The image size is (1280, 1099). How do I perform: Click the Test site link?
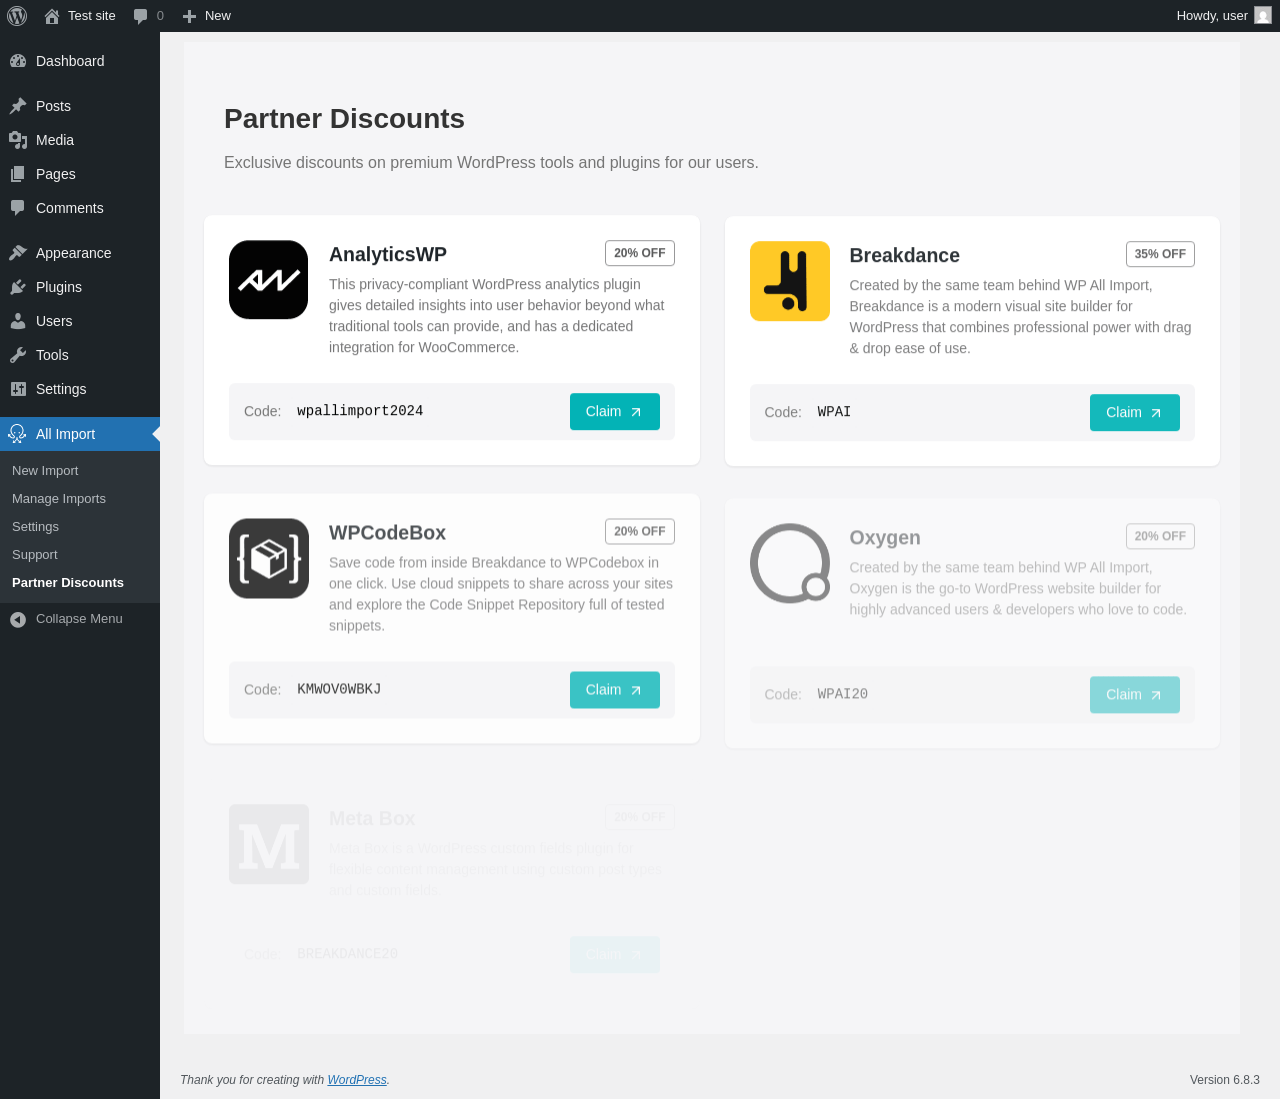click(x=80, y=16)
